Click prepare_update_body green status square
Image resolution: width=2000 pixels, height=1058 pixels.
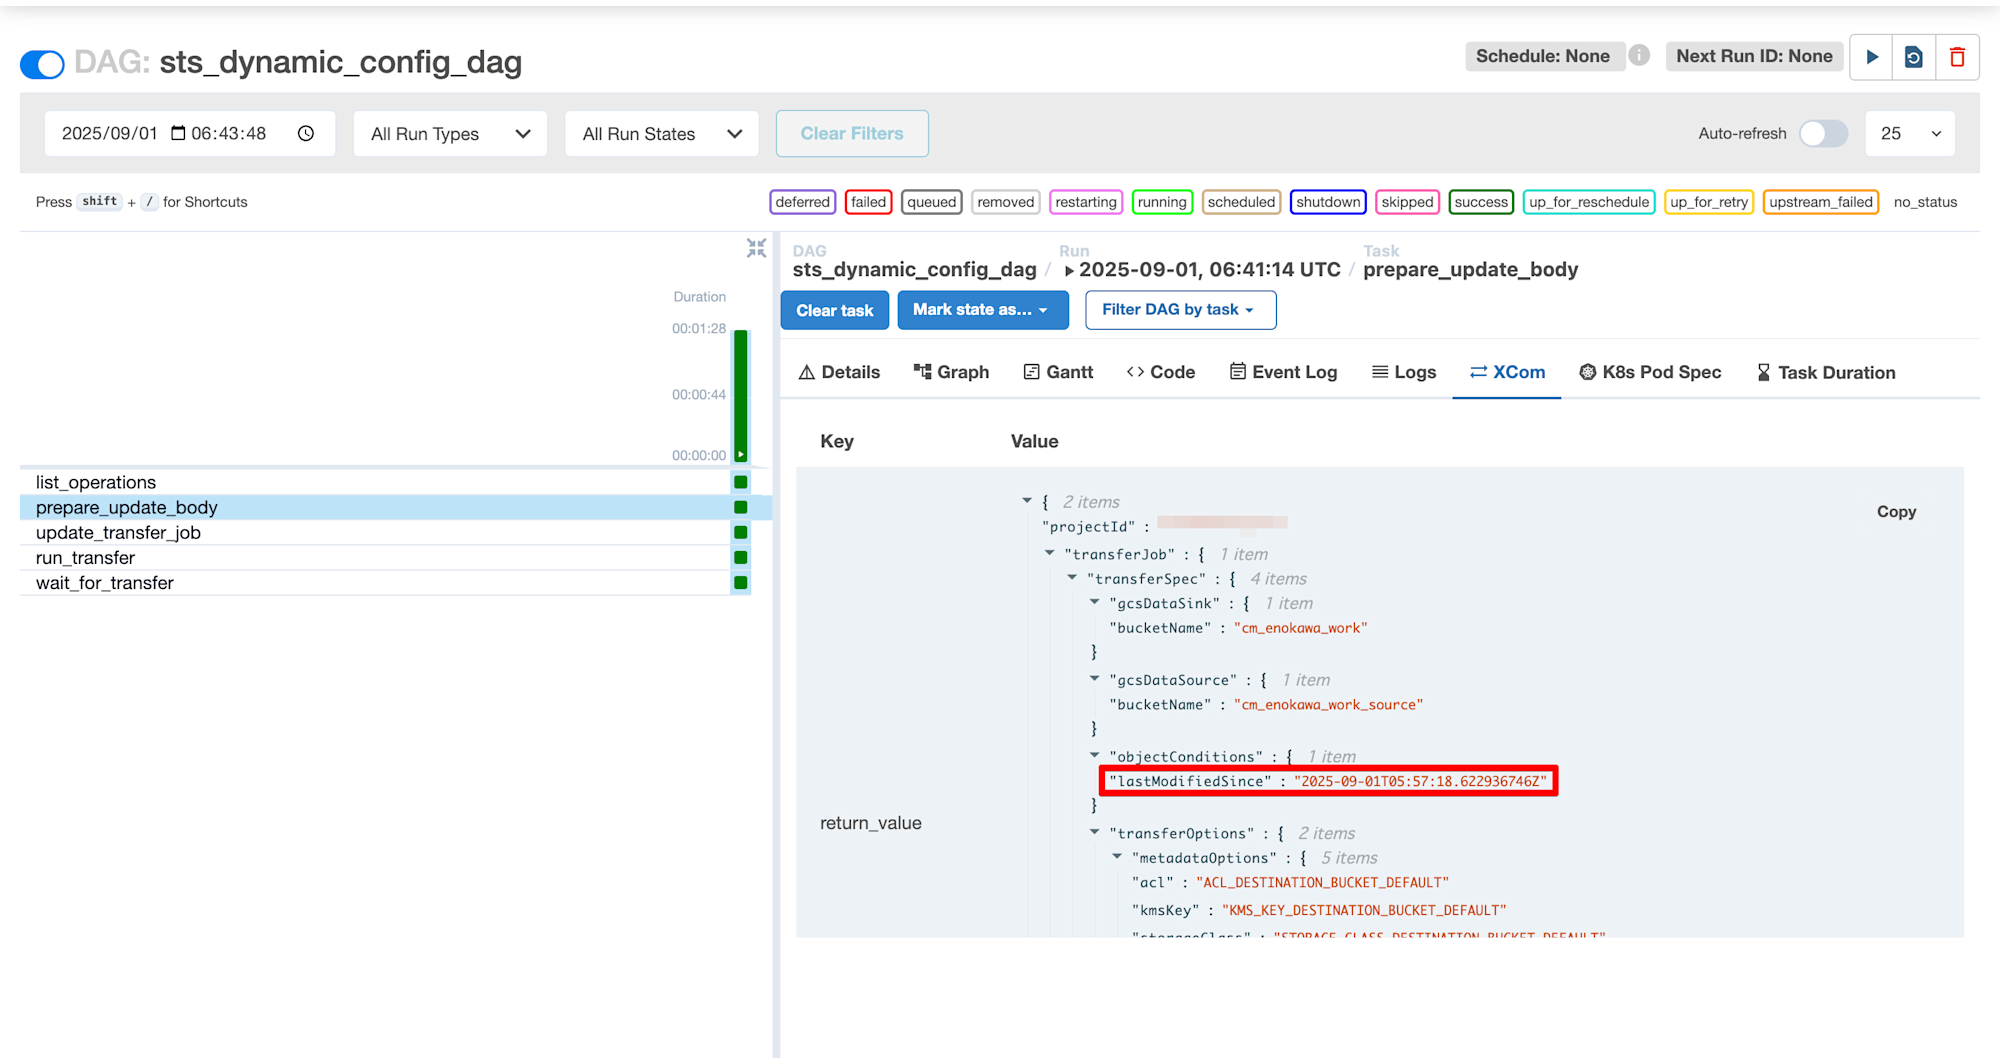(741, 507)
